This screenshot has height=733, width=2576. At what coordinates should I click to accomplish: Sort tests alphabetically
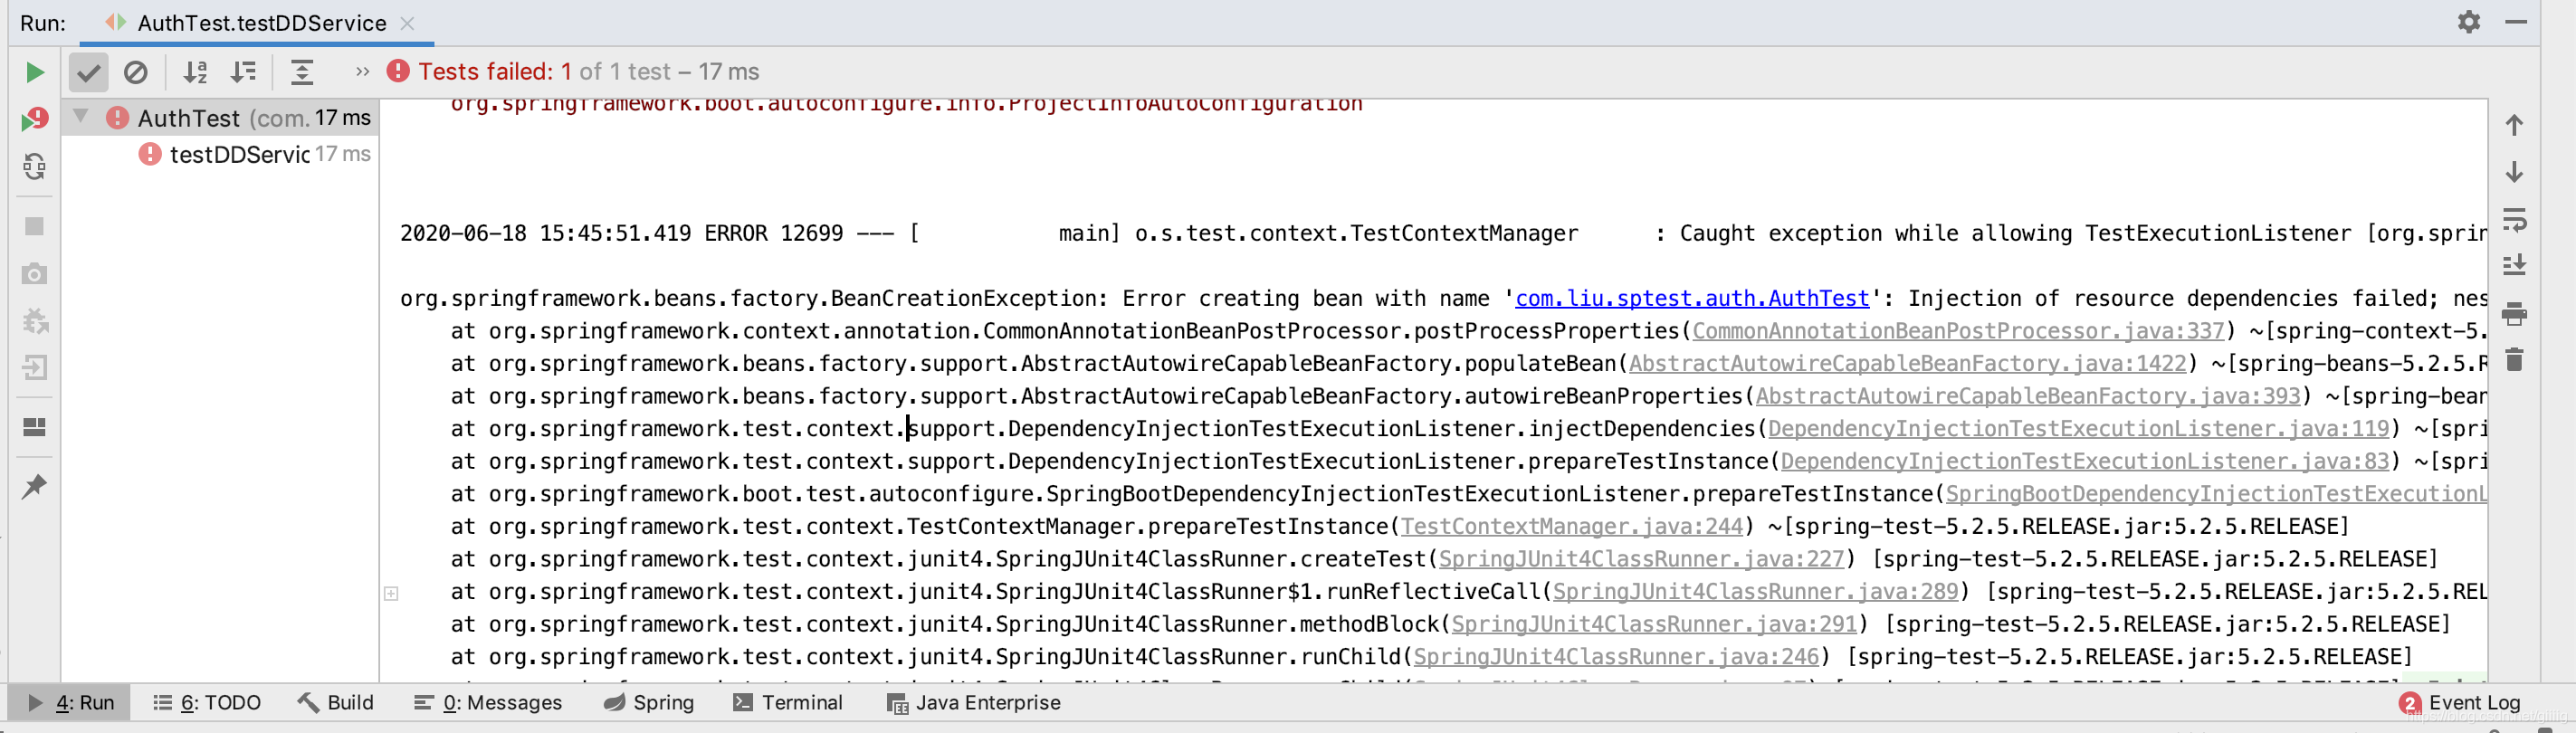(x=195, y=72)
